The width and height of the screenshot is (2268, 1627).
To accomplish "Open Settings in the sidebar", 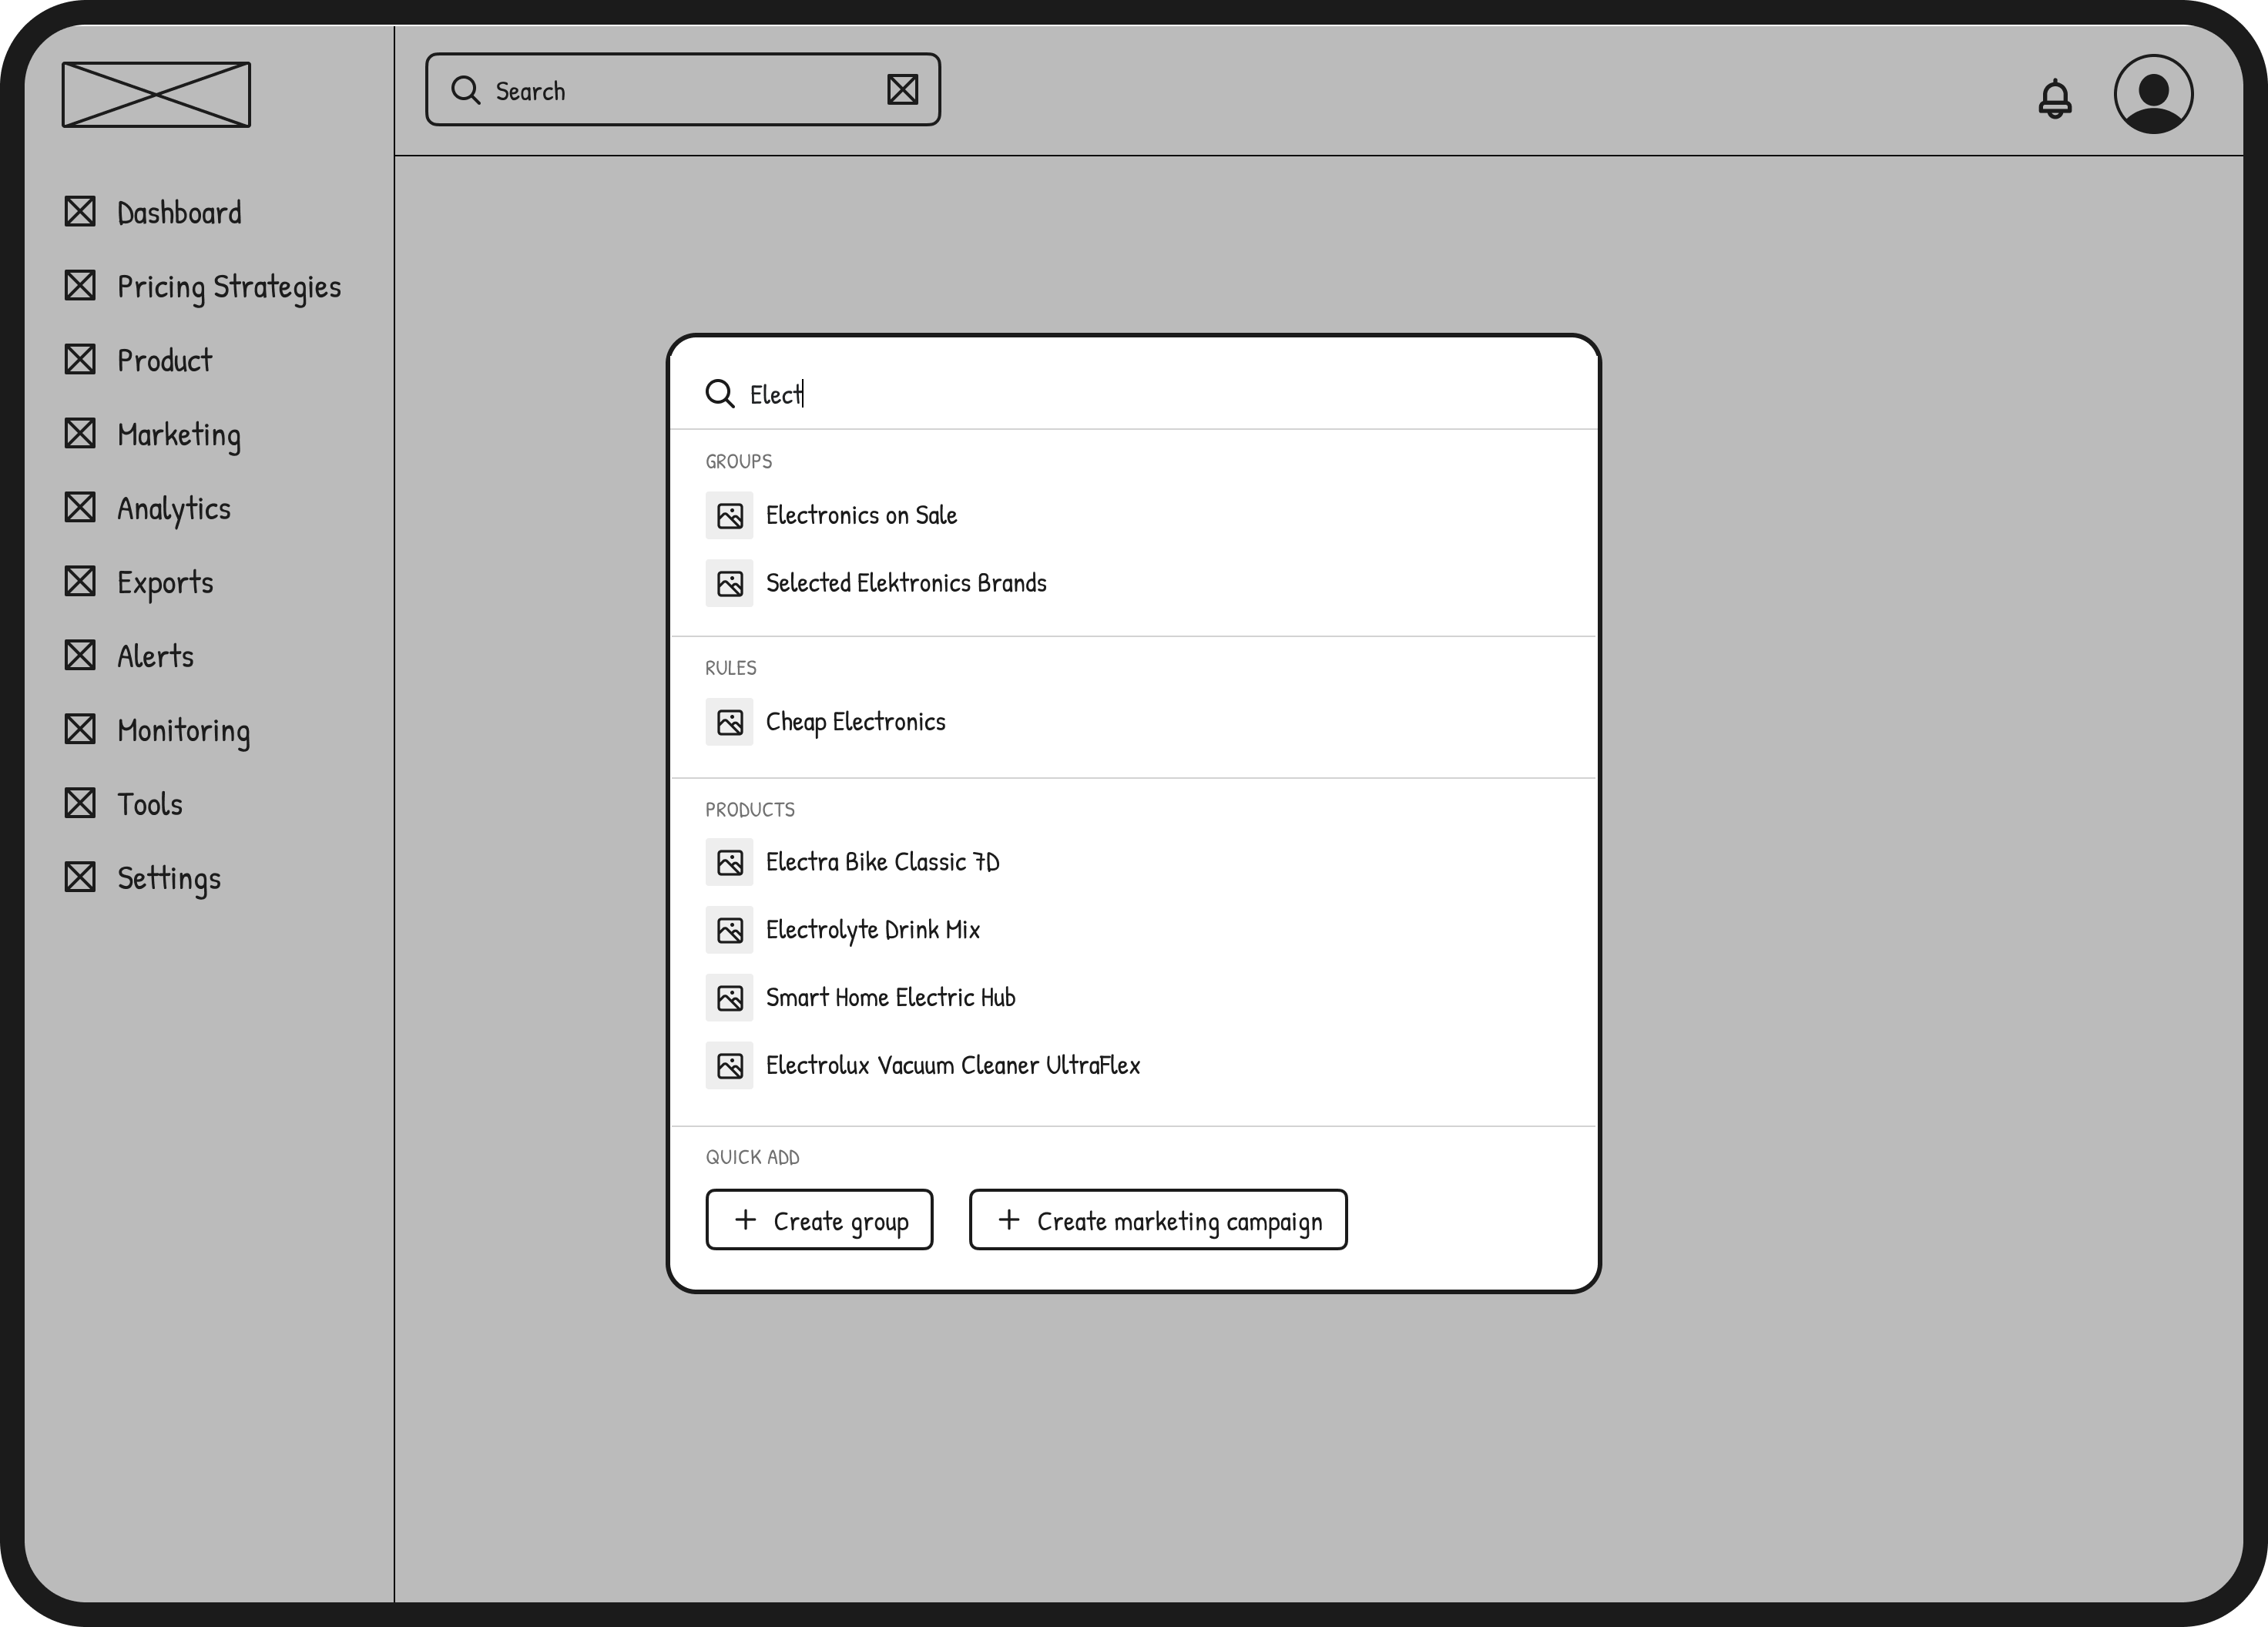I will 169,879.
